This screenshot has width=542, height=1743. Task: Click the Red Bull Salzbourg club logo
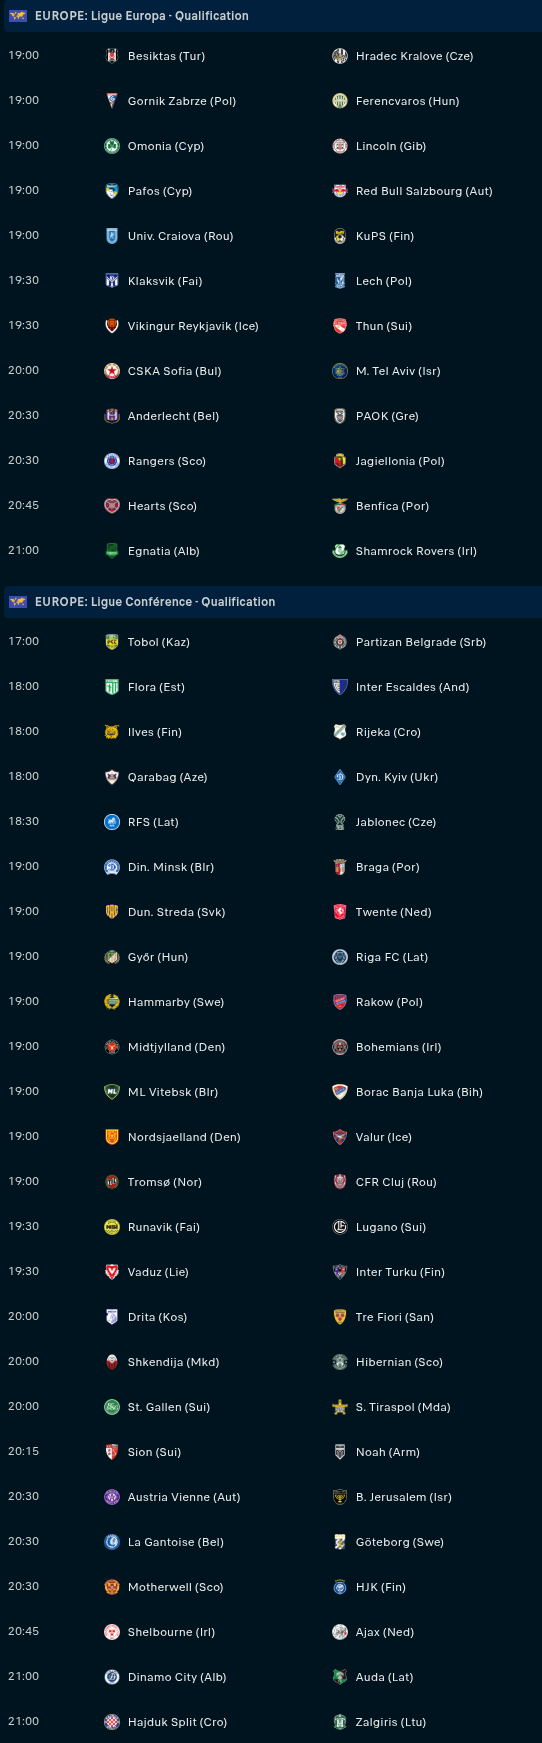(x=340, y=191)
